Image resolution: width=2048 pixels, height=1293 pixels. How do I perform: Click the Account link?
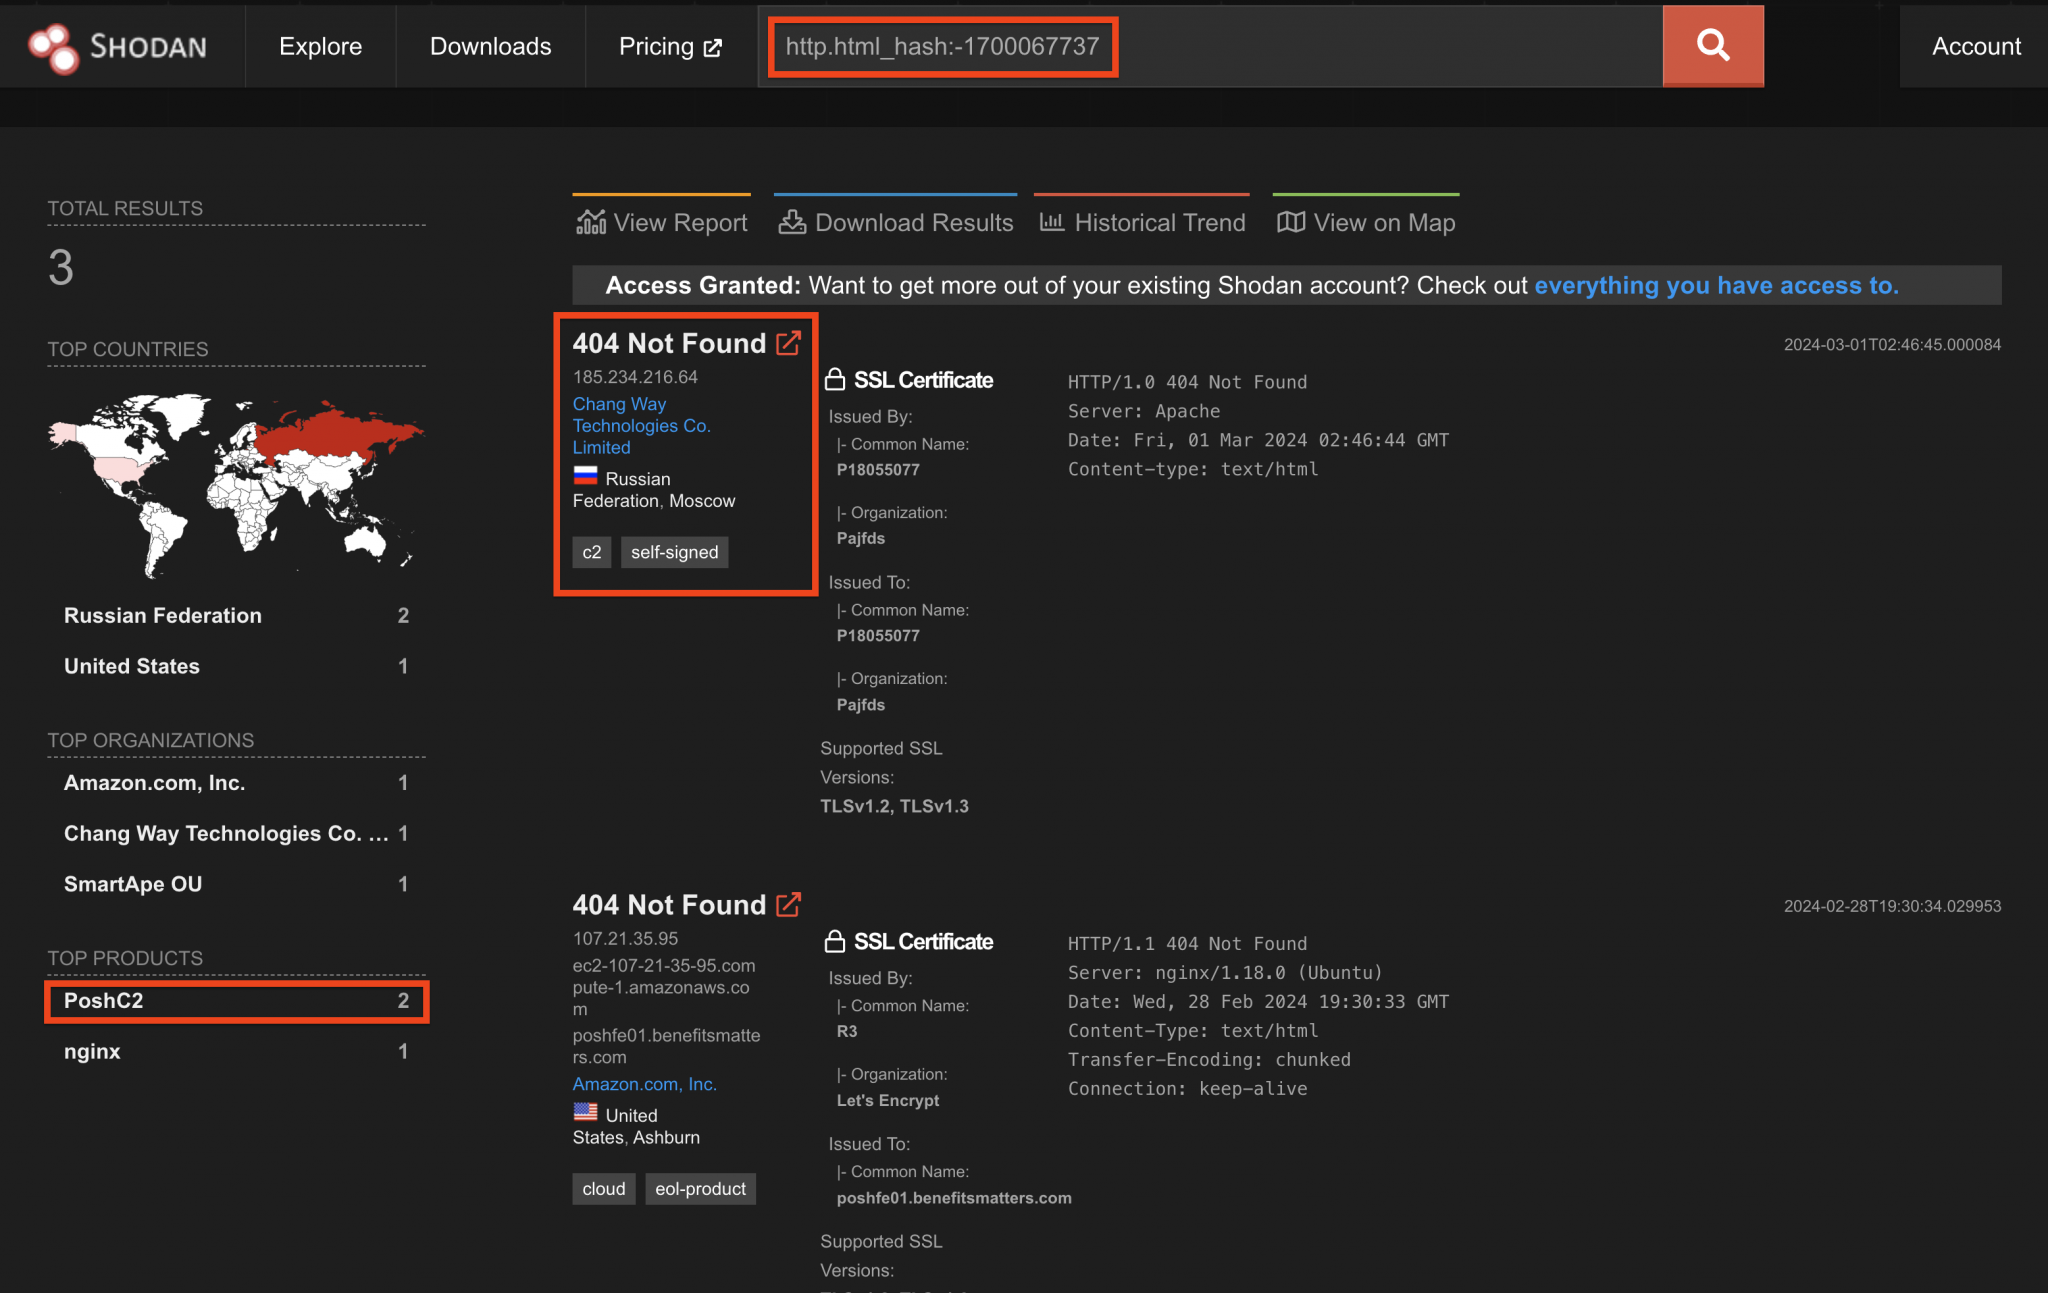point(1974,46)
